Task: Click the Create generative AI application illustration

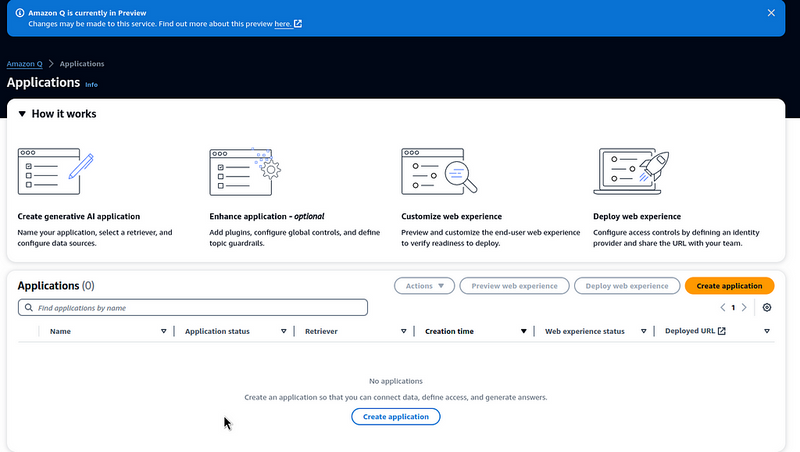Action: coord(56,171)
